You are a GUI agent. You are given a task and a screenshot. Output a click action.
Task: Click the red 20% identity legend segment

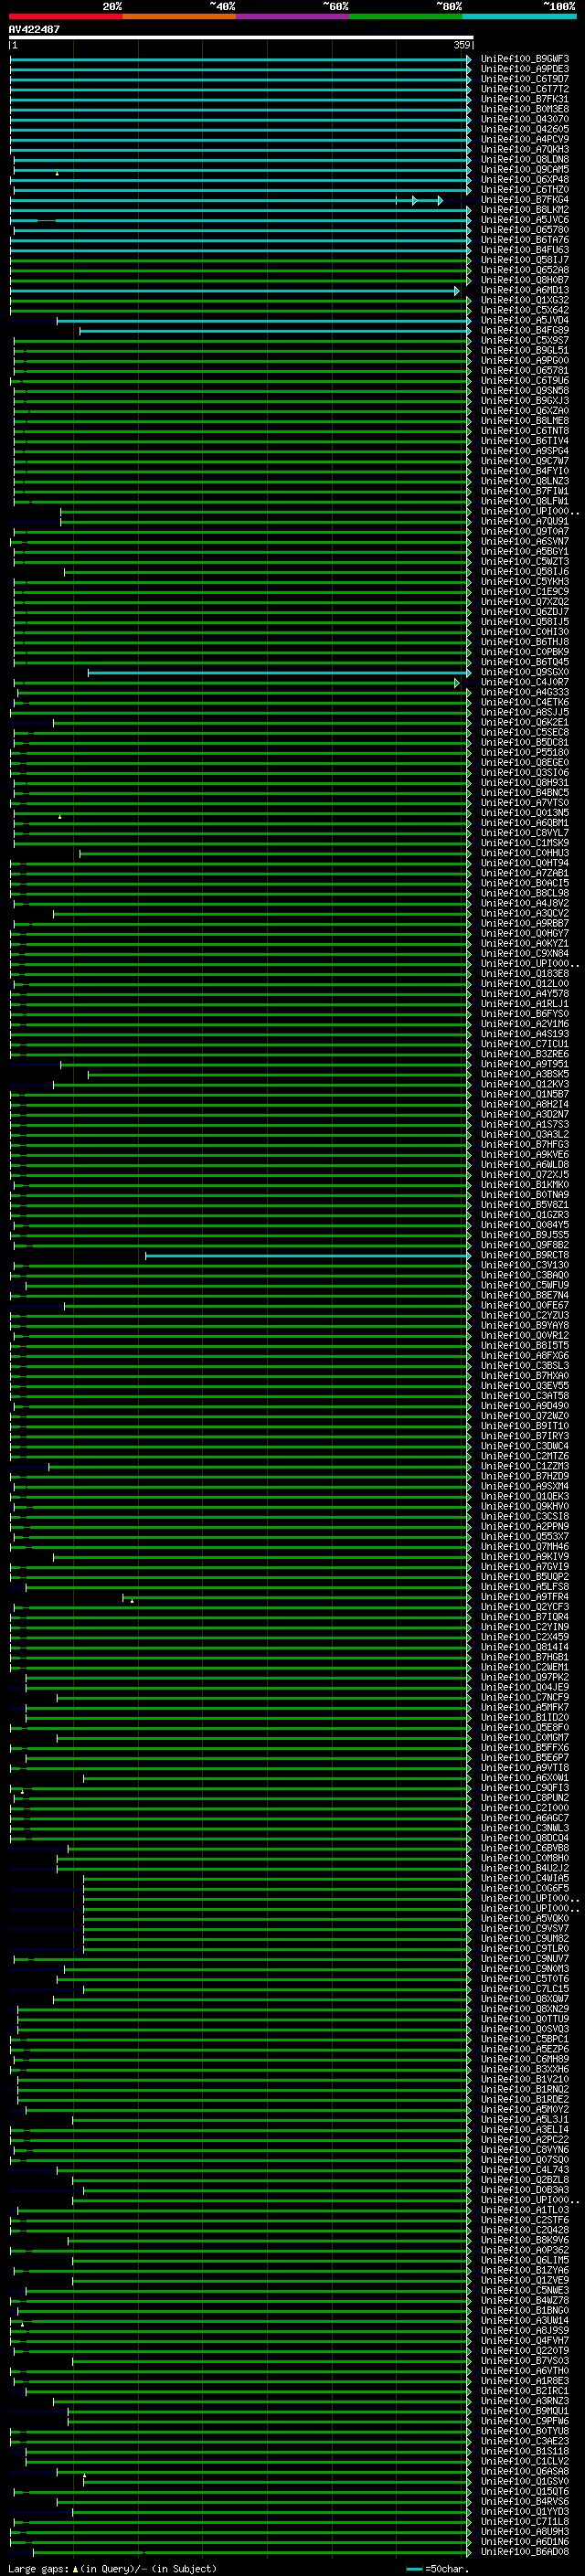[65, 16]
